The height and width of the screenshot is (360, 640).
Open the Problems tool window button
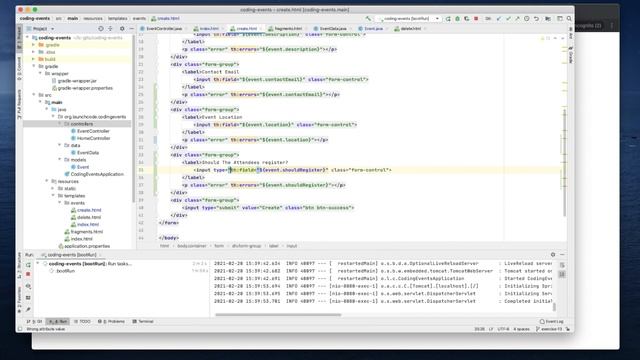tap(111, 322)
